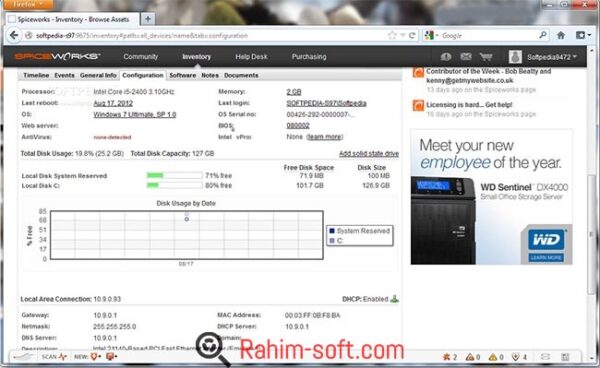The width and height of the screenshot is (600, 368).
Task: Switch to the Notes tab
Action: 210,75
